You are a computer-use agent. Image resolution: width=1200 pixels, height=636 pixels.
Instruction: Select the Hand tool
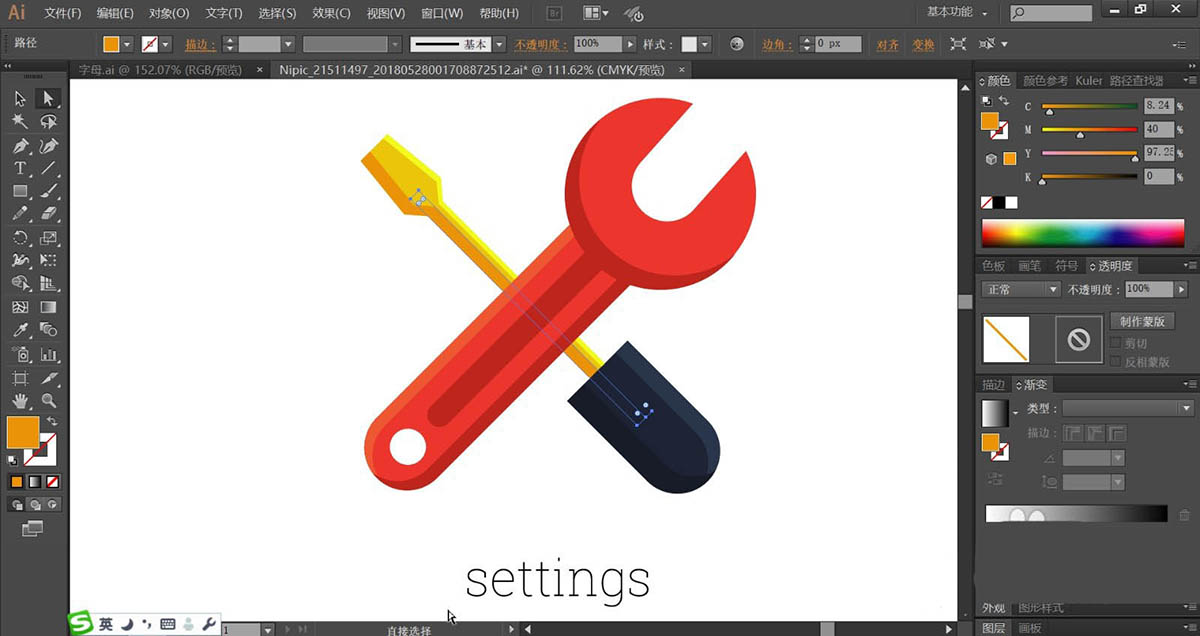tap(20, 401)
